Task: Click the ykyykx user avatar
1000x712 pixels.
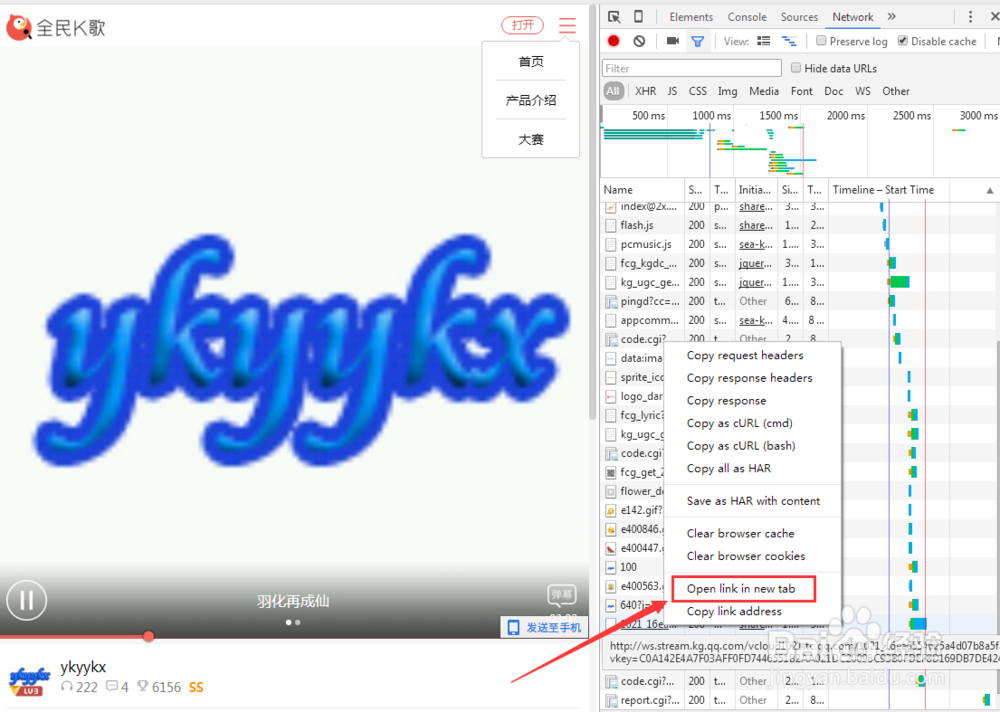Action: [29, 680]
